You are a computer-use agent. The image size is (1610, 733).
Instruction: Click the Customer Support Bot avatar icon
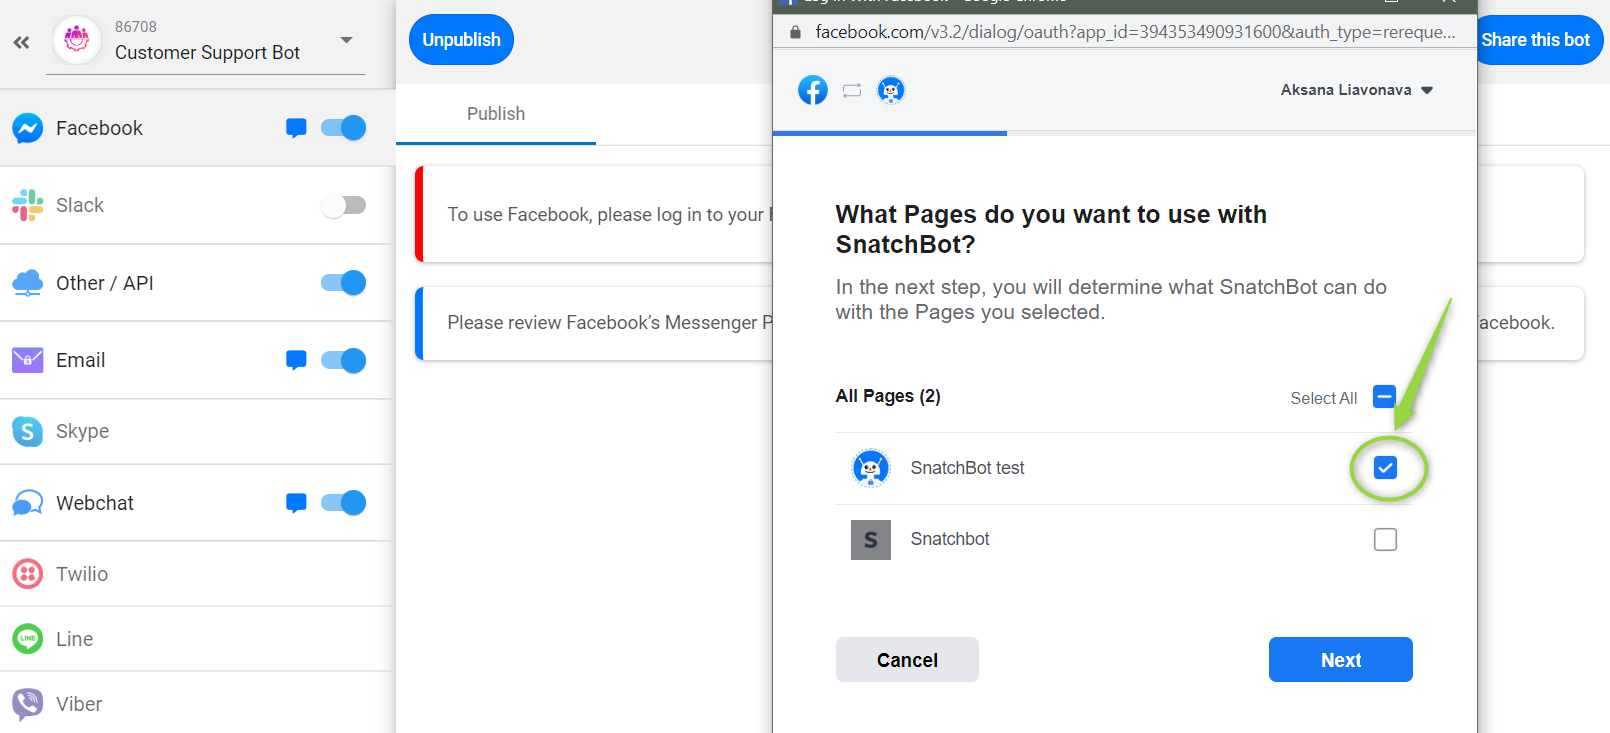pyautogui.click(x=77, y=40)
